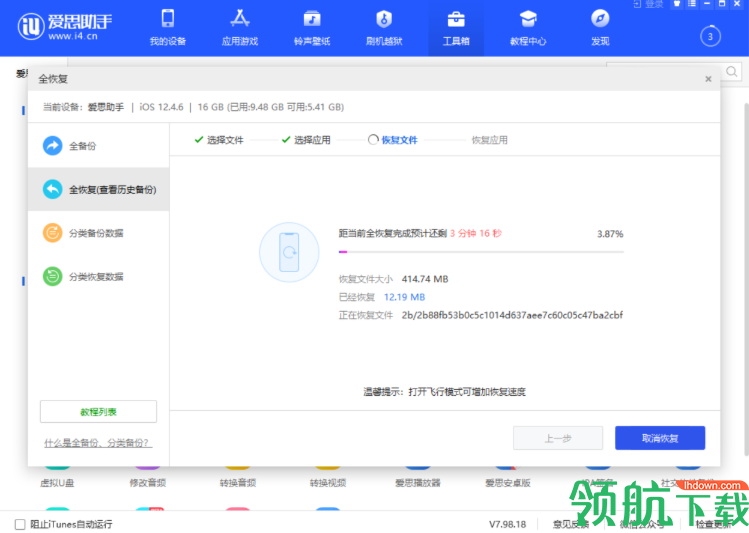Open 分类恢复数据 categorized restore
The width and height of the screenshot is (749, 533).
(x=99, y=277)
